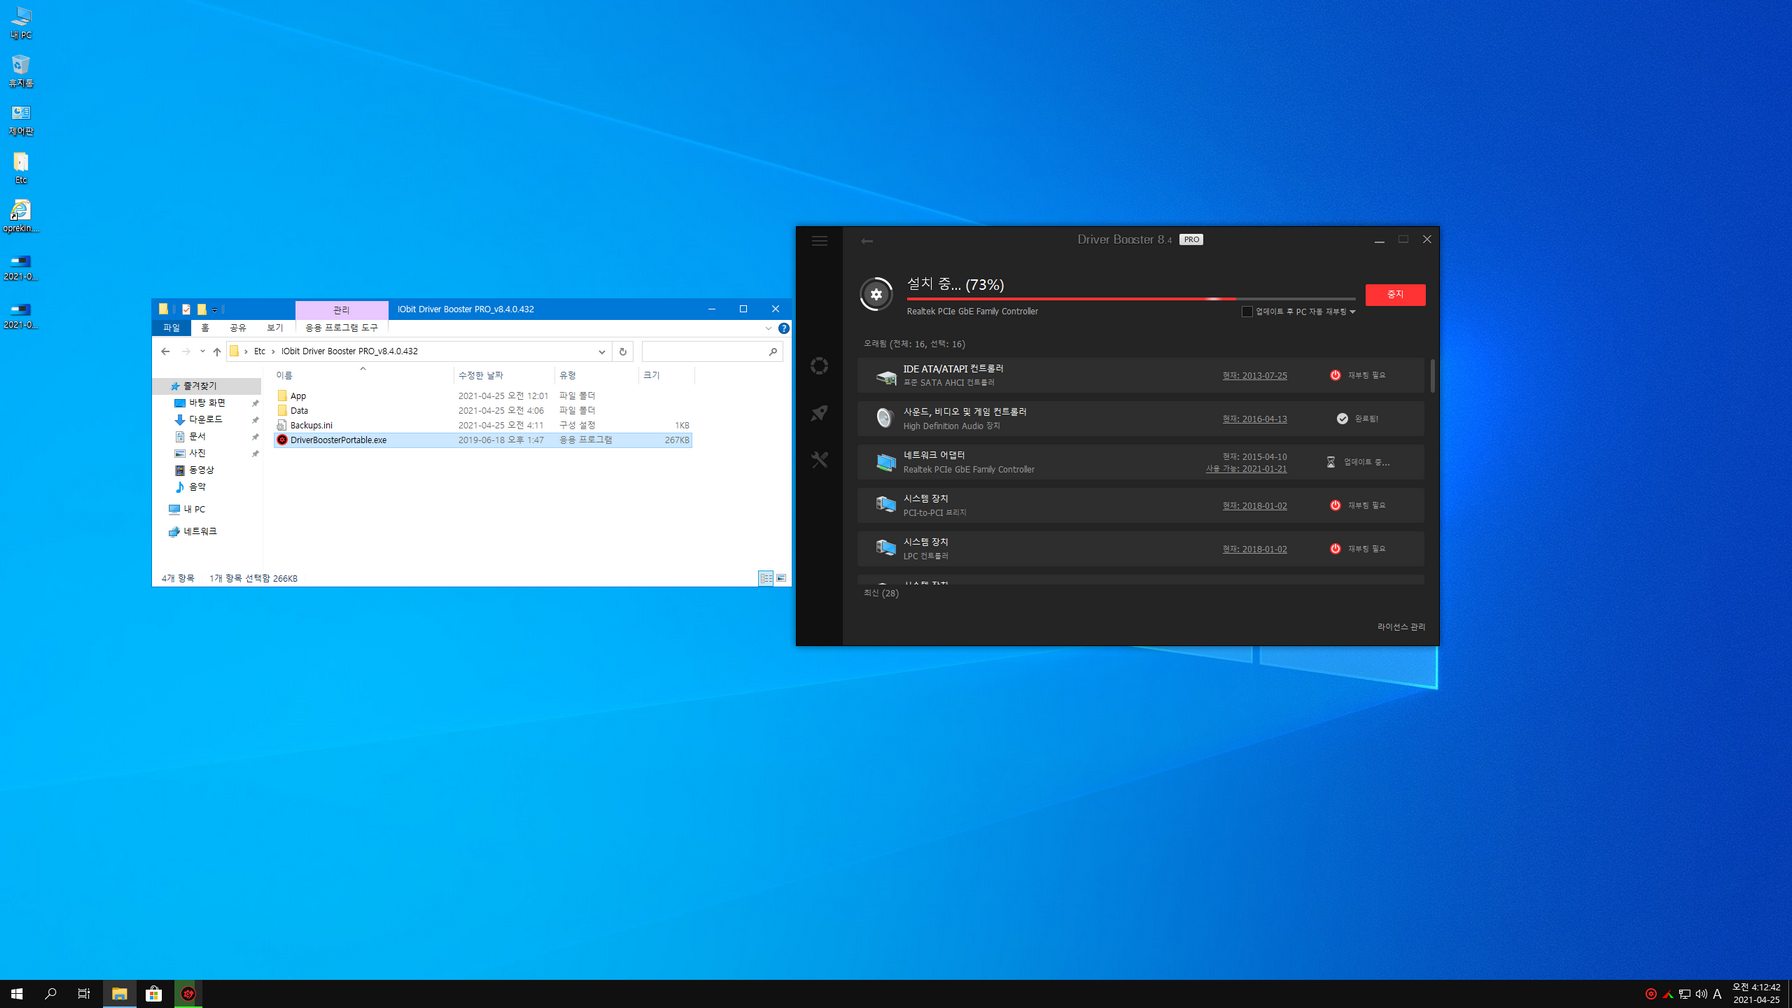Select the 오래됨 outdated section header
The height and width of the screenshot is (1008, 1792).
pos(914,344)
